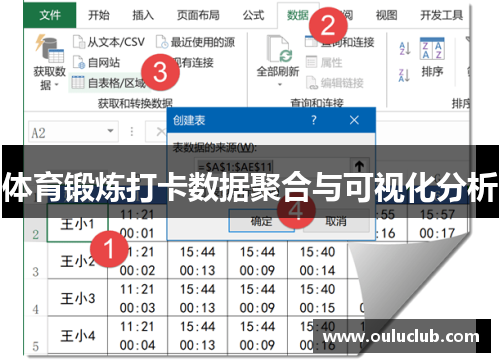Choose 自网站 data source
Image resolution: width=500 pixels, height=362 pixels.
coord(96,62)
